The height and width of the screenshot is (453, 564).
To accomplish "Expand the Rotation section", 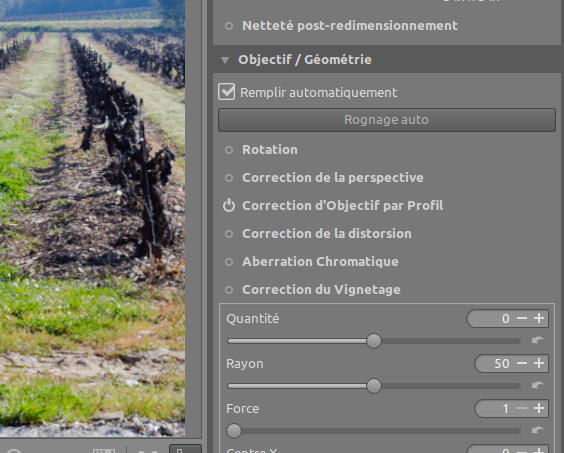I will click(270, 150).
